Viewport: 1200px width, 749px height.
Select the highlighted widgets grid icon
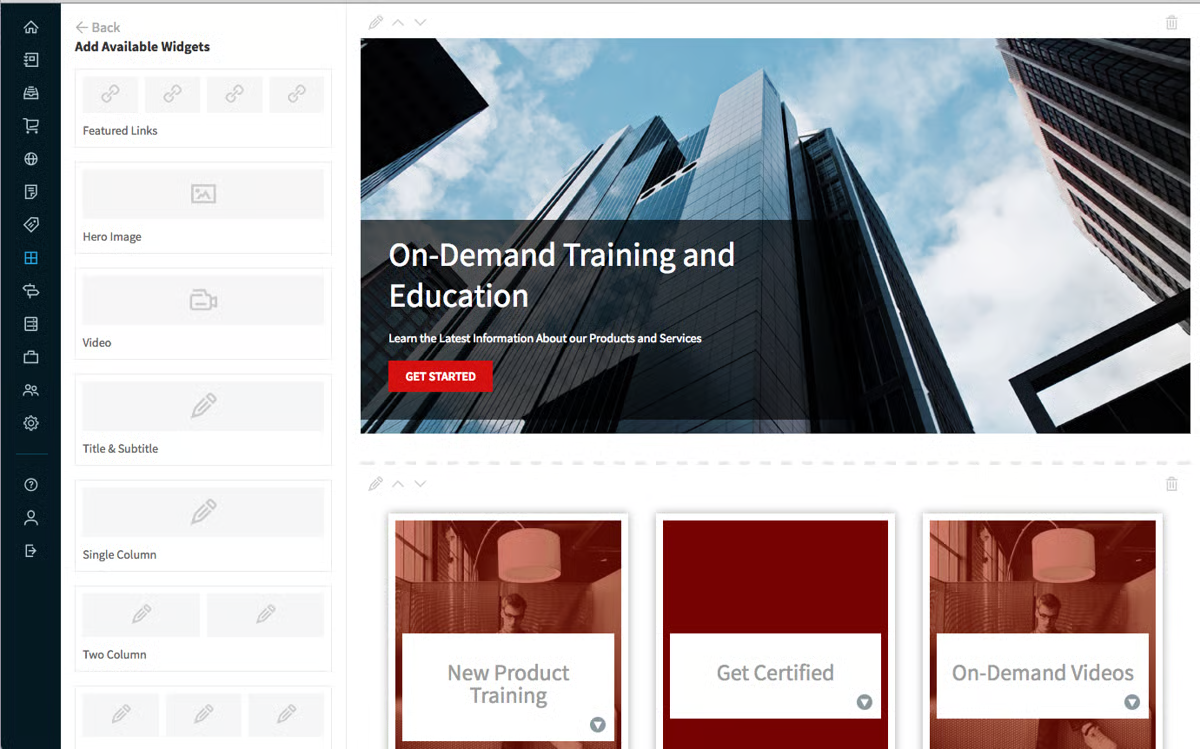click(30, 257)
